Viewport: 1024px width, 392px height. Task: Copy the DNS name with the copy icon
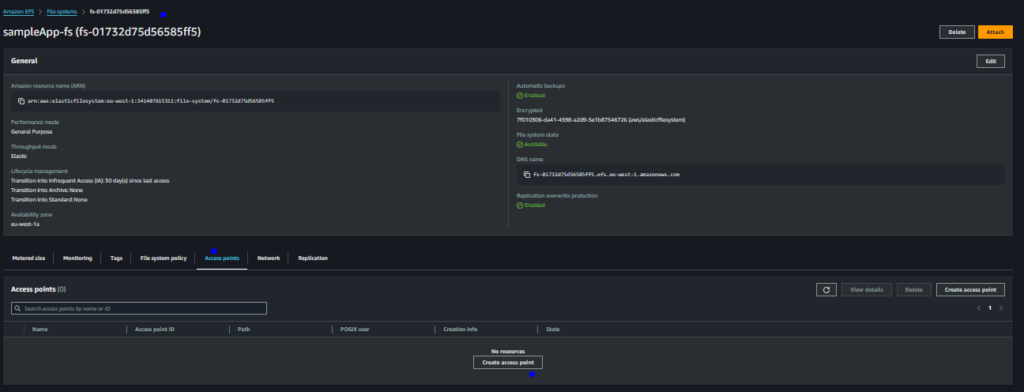[527, 174]
